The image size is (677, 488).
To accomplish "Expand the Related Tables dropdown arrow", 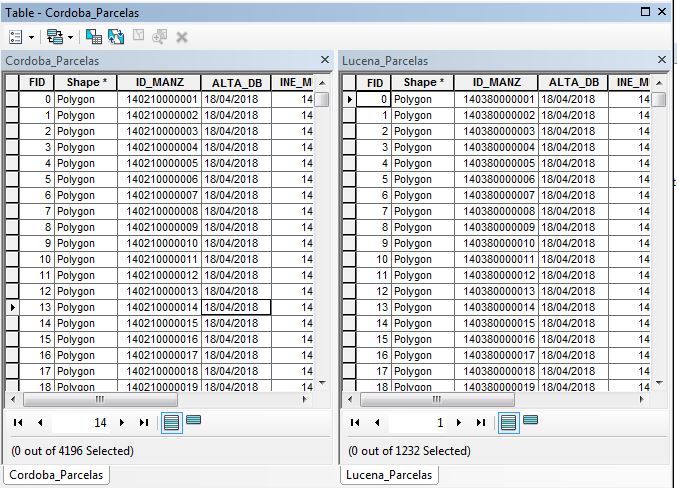I will pos(69,37).
